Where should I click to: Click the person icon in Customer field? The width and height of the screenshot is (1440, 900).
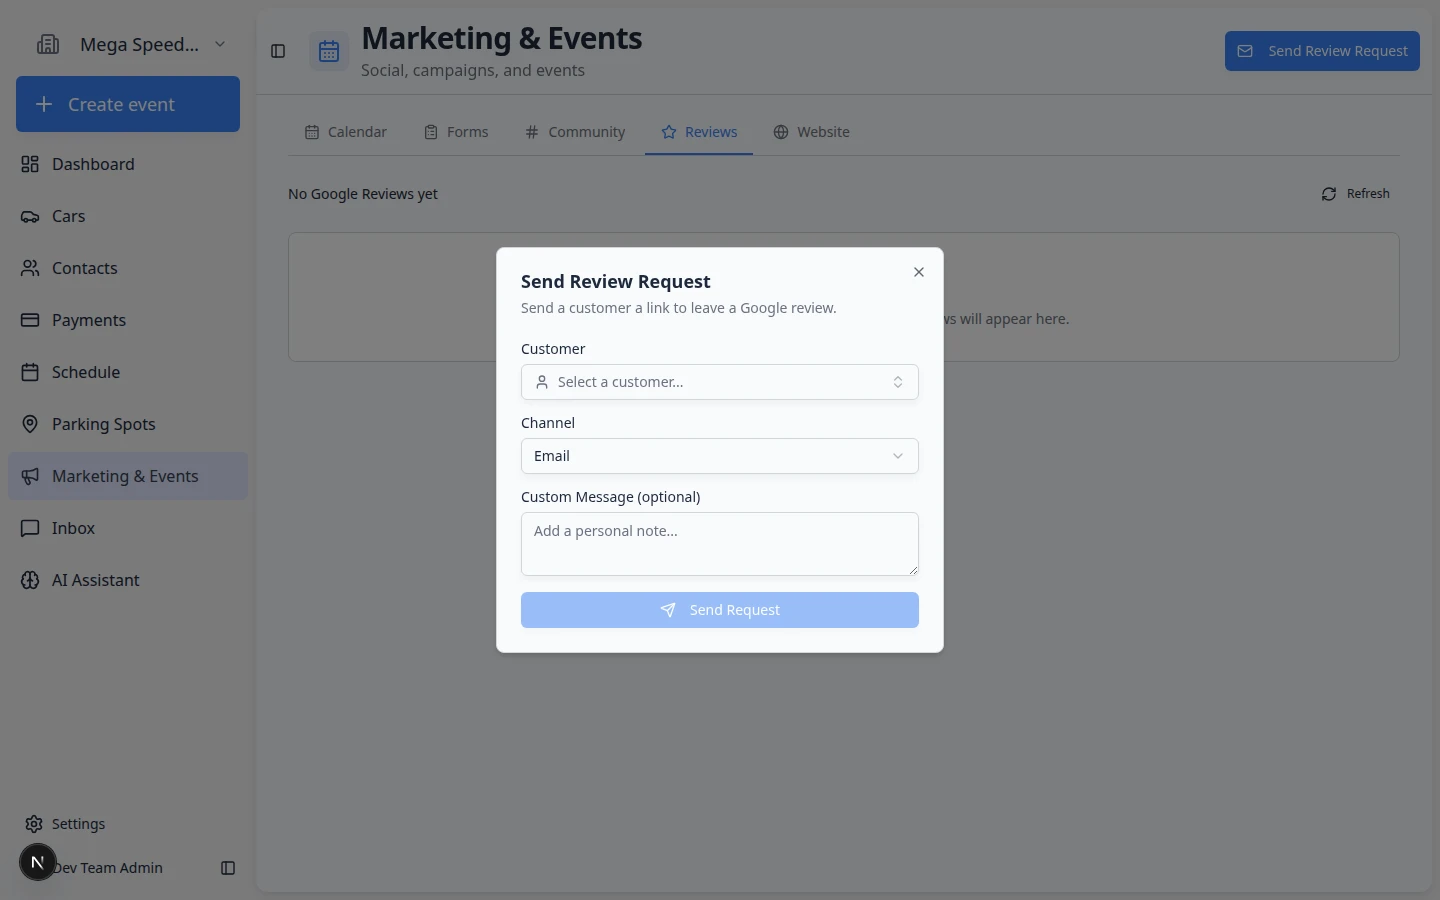tap(542, 382)
